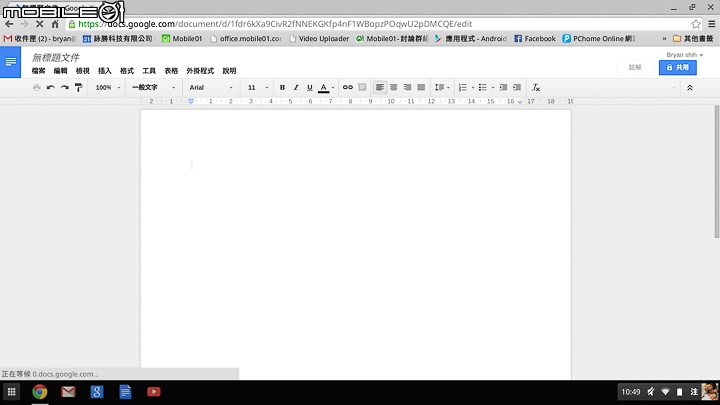Align text to the left
The image size is (720, 405).
(x=380, y=87)
